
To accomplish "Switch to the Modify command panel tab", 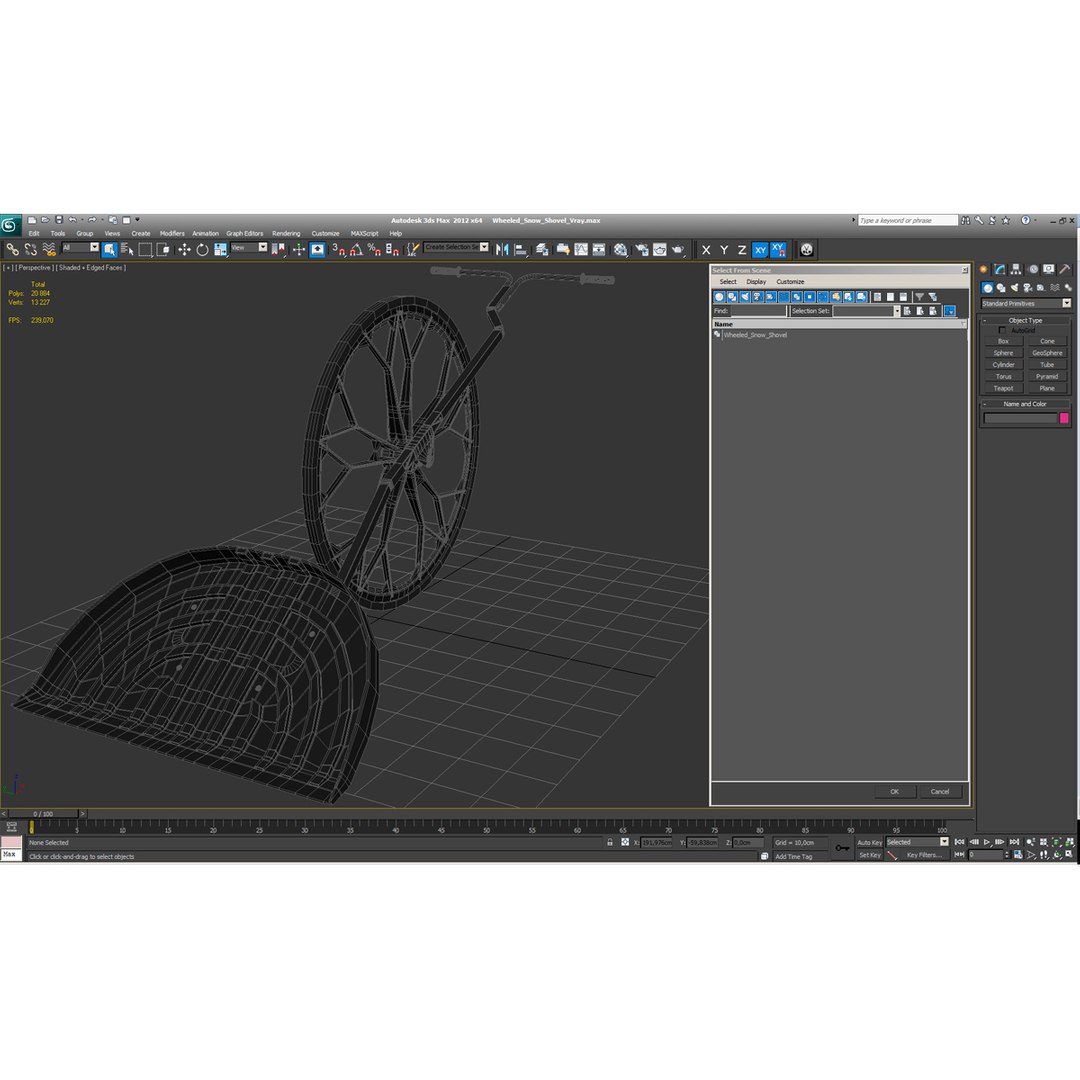I will point(999,269).
